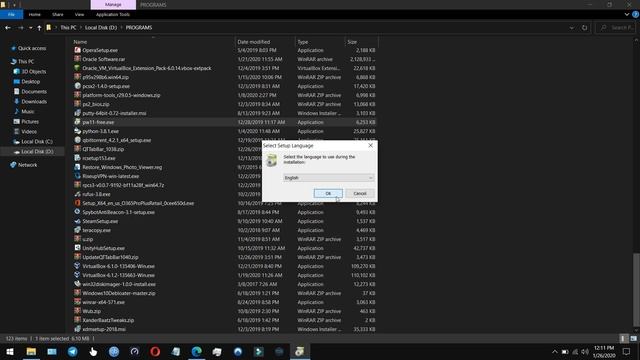This screenshot has width=640, height=360.
Task: Select VirtualBox-6.1.0 Win.exe icon
Action: [x=77, y=266]
